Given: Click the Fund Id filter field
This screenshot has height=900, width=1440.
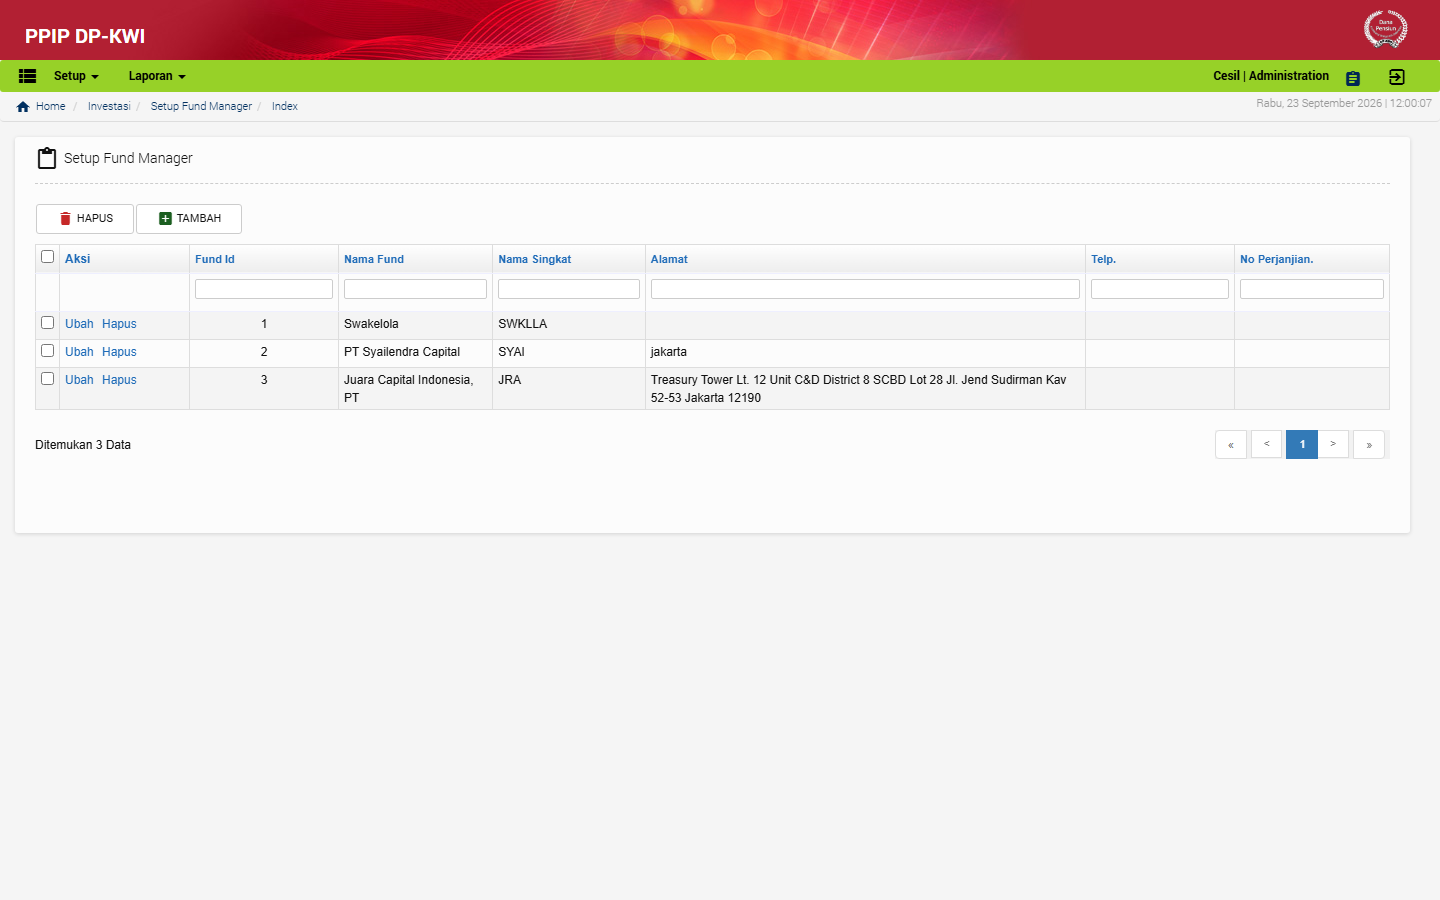Looking at the screenshot, I should click(x=264, y=289).
